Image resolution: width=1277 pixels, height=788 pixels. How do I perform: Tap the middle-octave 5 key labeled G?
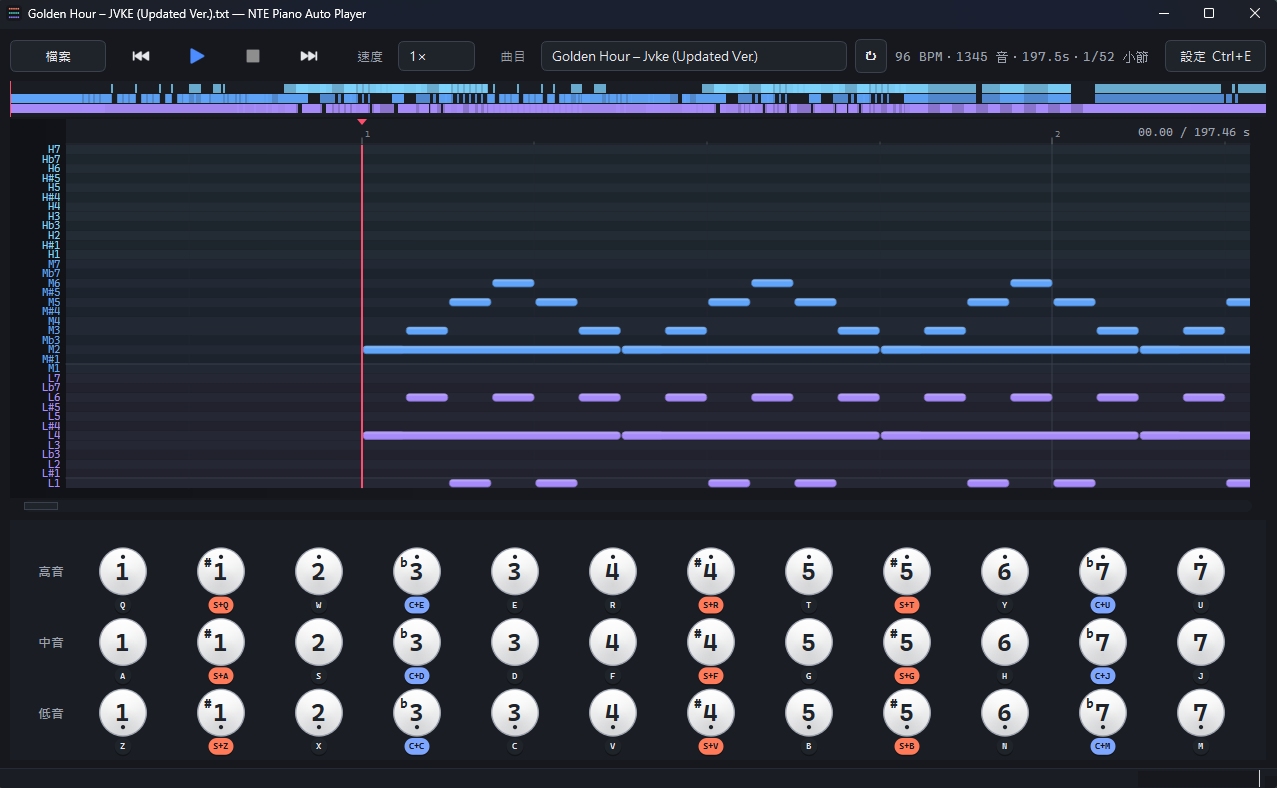coord(809,643)
